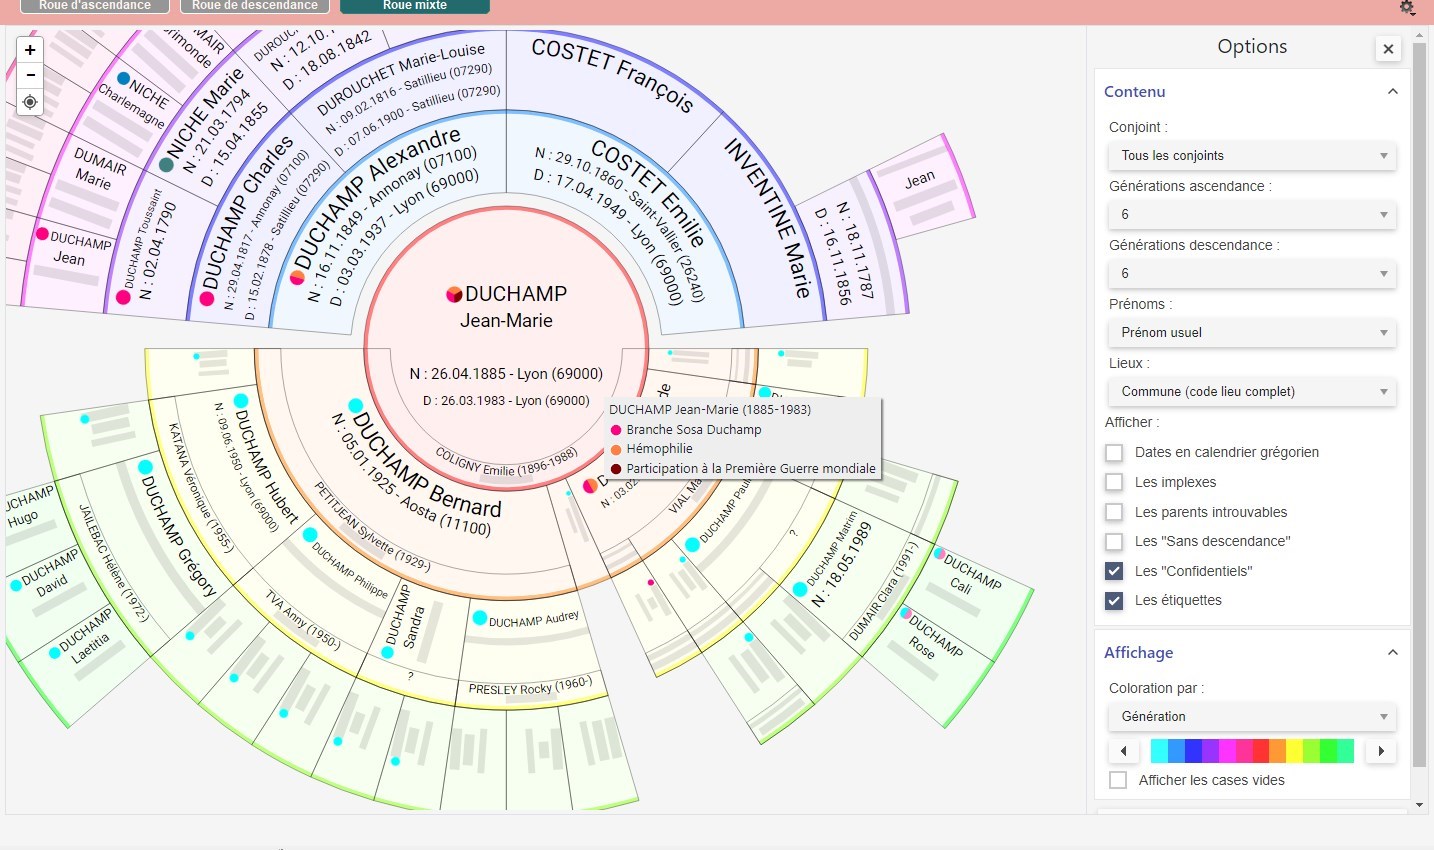The image size is (1434, 850).
Task: Open Générations descendance dropdown
Action: [1252, 274]
